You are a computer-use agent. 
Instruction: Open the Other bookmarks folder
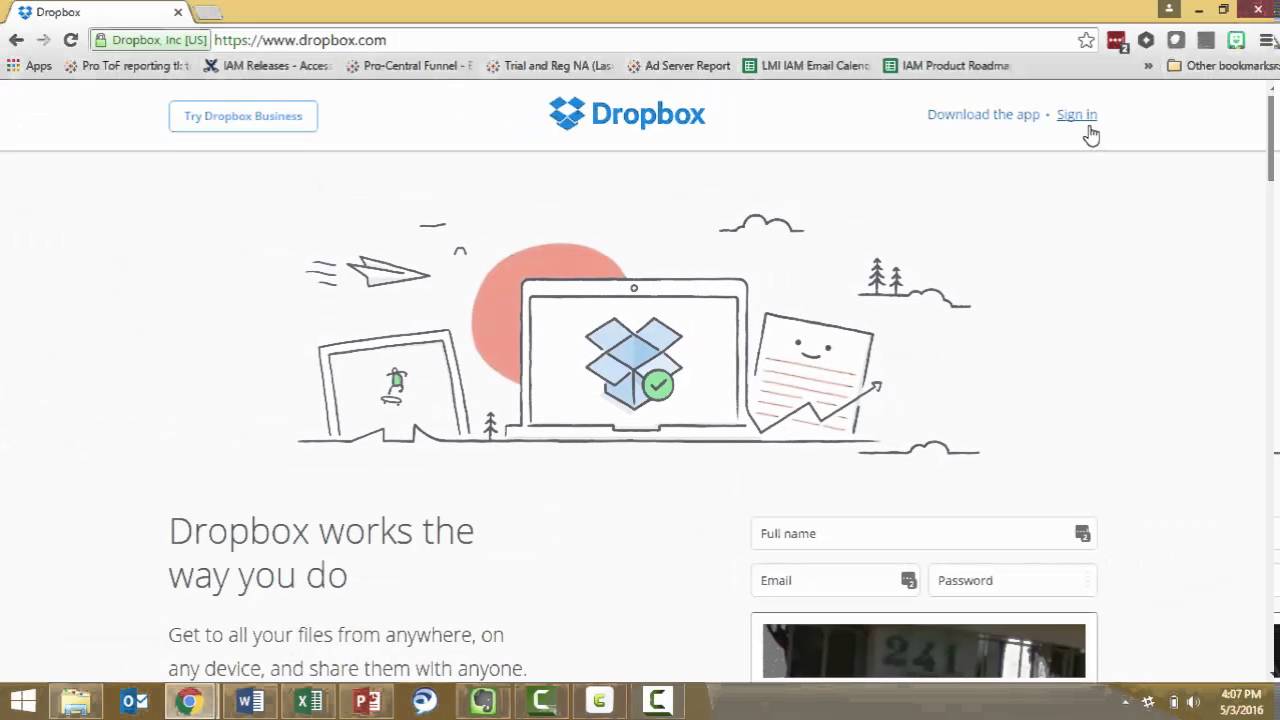tap(1222, 66)
